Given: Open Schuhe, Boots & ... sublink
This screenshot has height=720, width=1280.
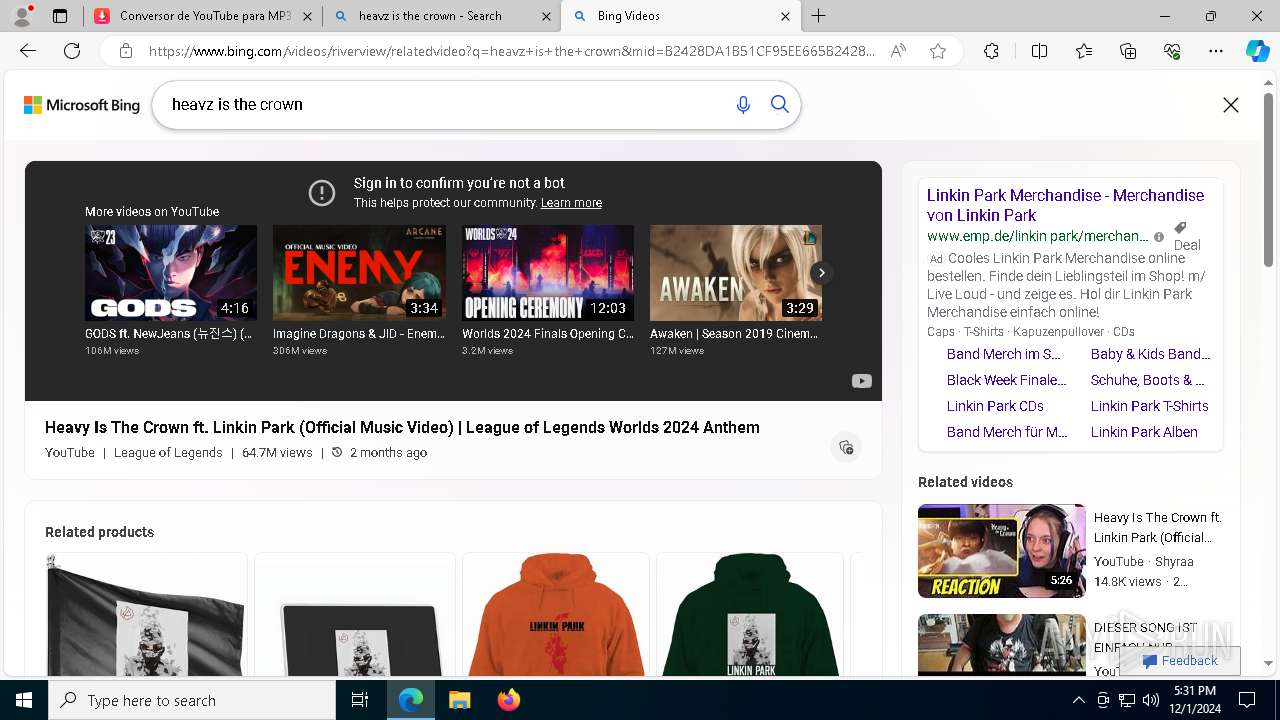Looking at the screenshot, I should (1147, 380).
